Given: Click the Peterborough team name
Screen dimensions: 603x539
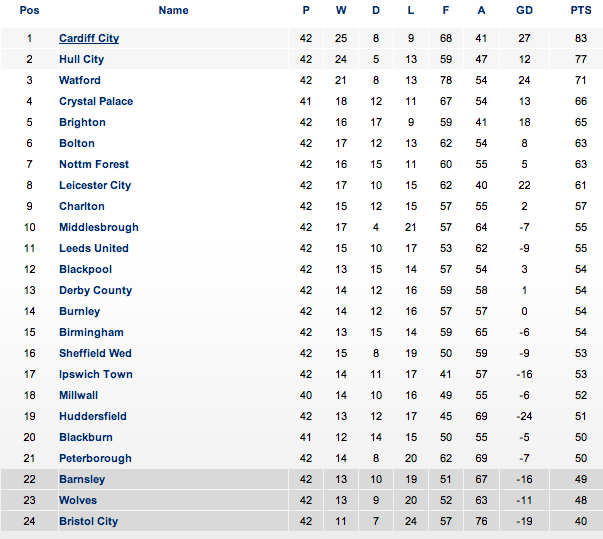Looking at the screenshot, I should pyautogui.click(x=95, y=458).
